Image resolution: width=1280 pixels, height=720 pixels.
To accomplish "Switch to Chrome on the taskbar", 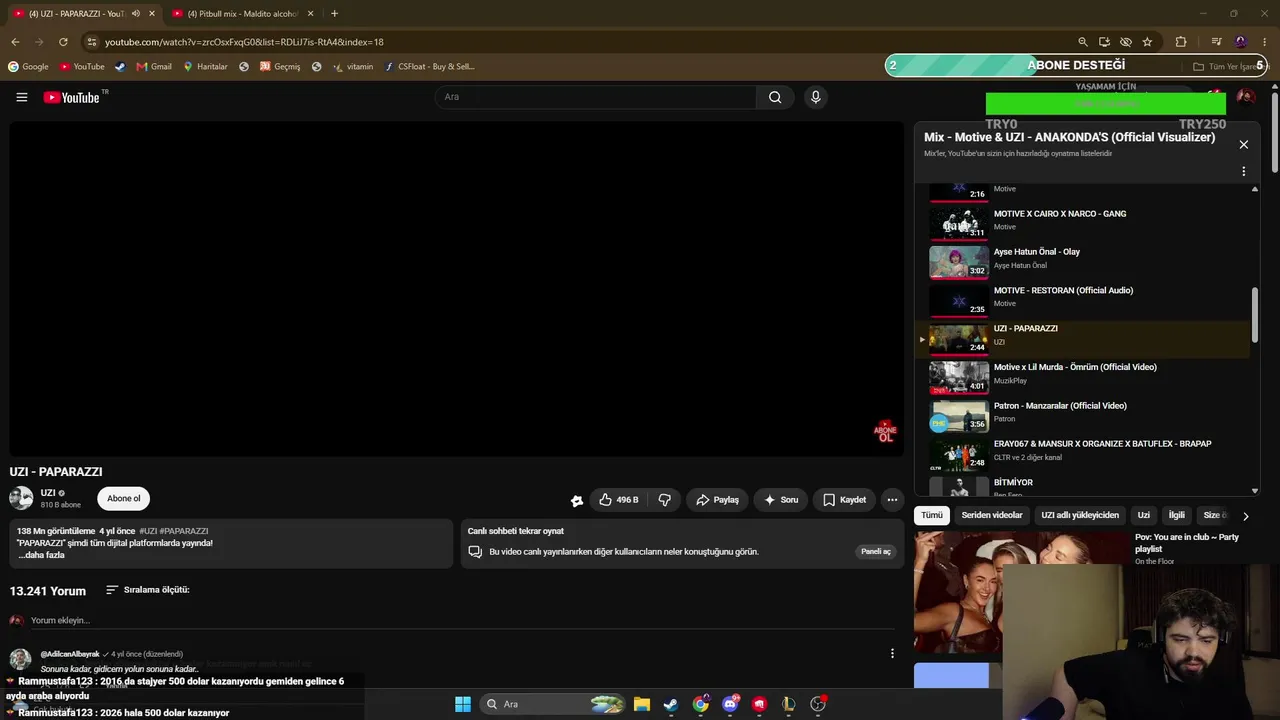I will (x=700, y=704).
